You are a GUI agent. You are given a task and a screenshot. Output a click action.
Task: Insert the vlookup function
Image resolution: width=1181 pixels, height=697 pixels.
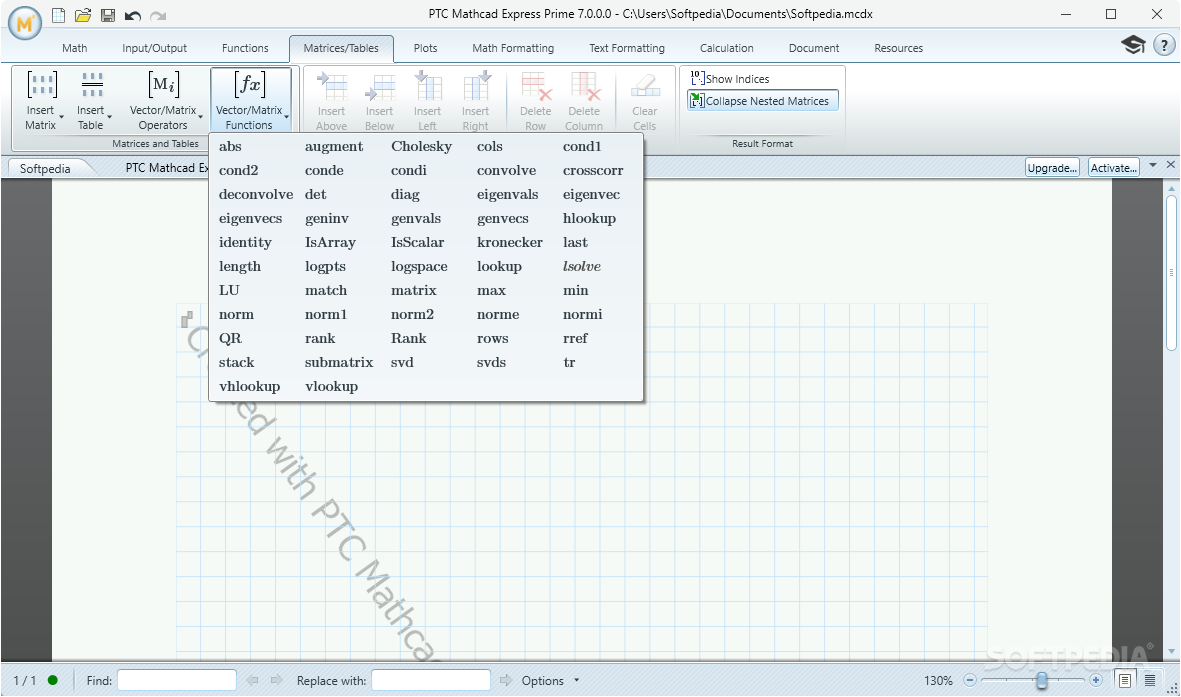click(x=331, y=387)
